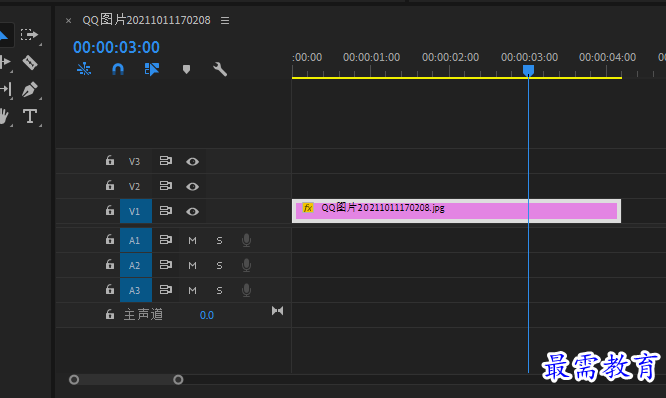Toggle lock on track V3
The image size is (666, 398).
(x=110, y=161)
